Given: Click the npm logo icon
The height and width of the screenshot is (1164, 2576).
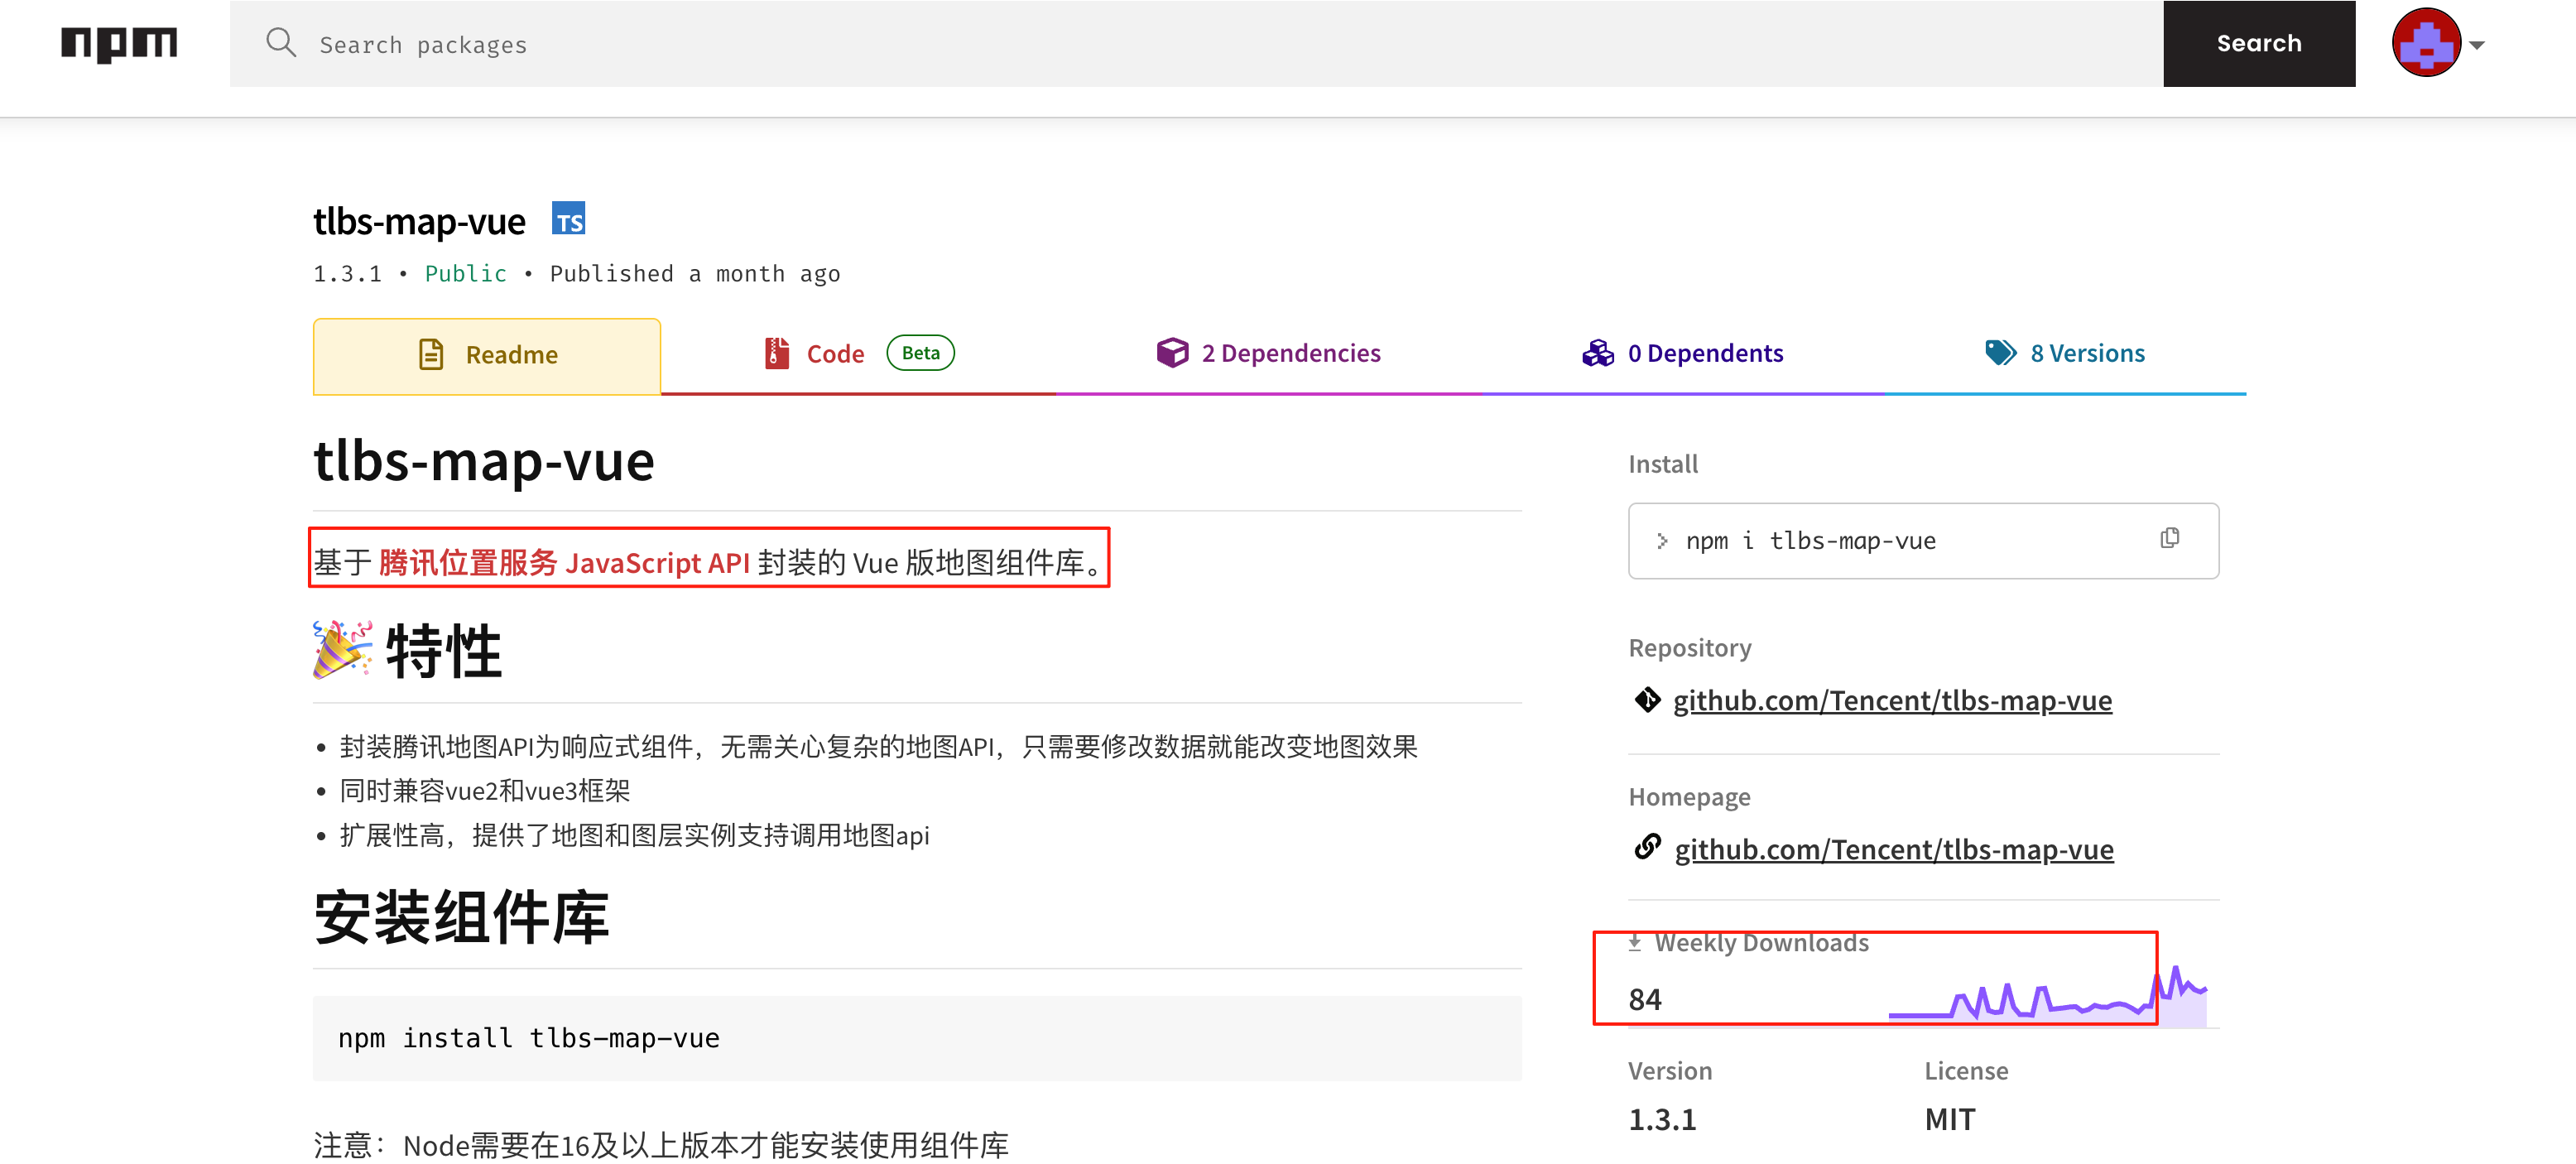Looking at the screenshot, I should [x=120, y=43].
